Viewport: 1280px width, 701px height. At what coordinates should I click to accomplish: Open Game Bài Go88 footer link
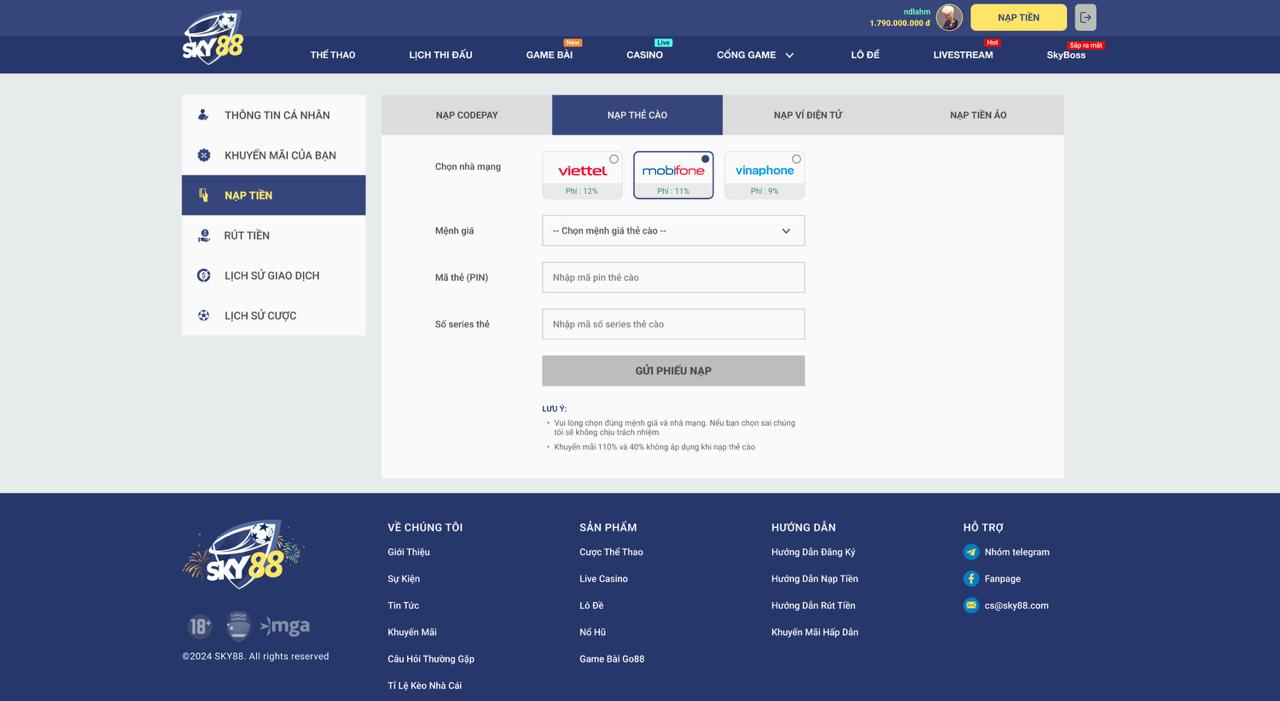pyautogui.click(x=611, y=659)
